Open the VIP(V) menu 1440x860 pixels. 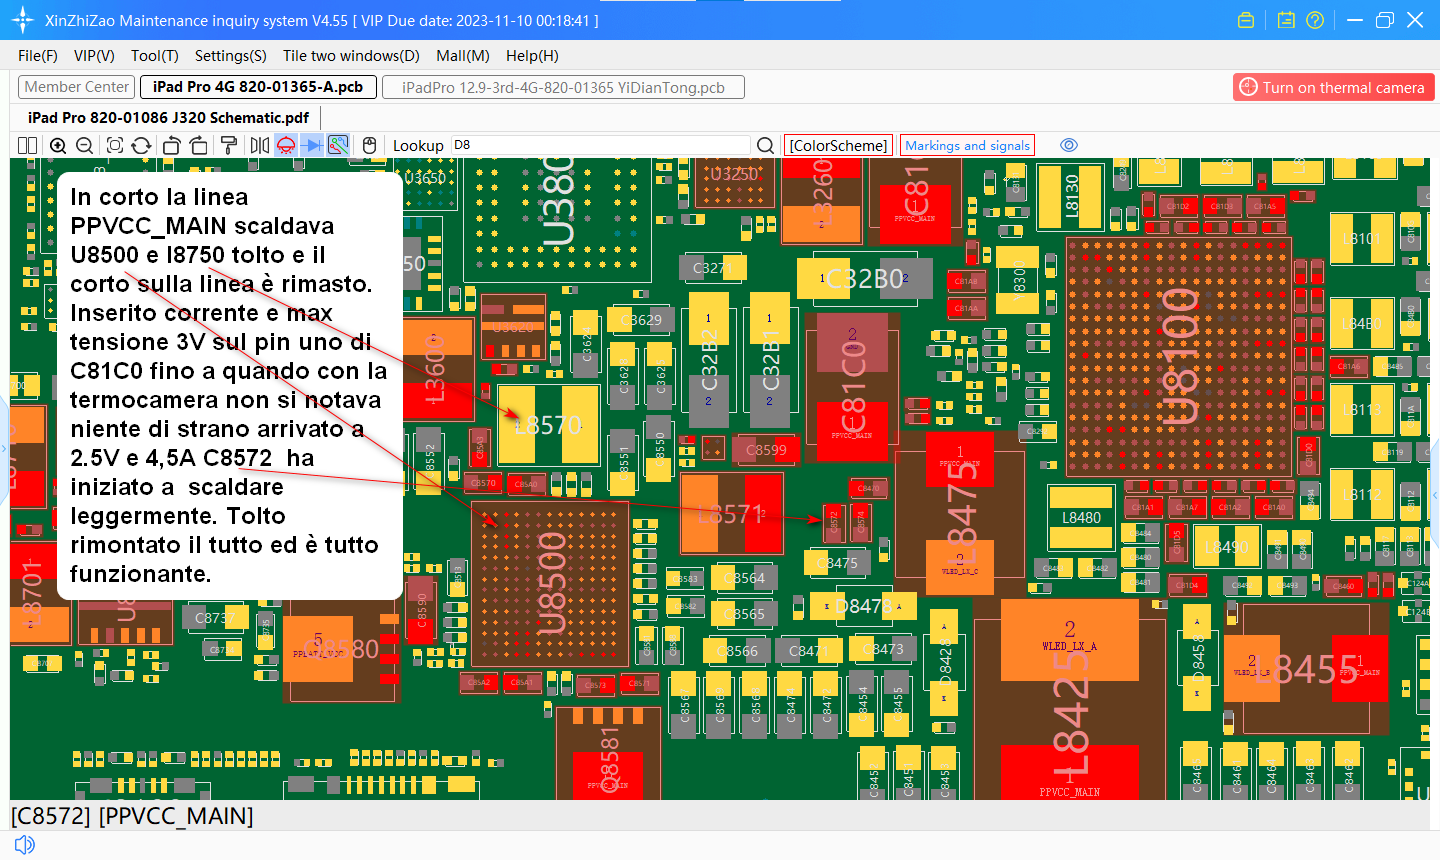coord(94,56)
